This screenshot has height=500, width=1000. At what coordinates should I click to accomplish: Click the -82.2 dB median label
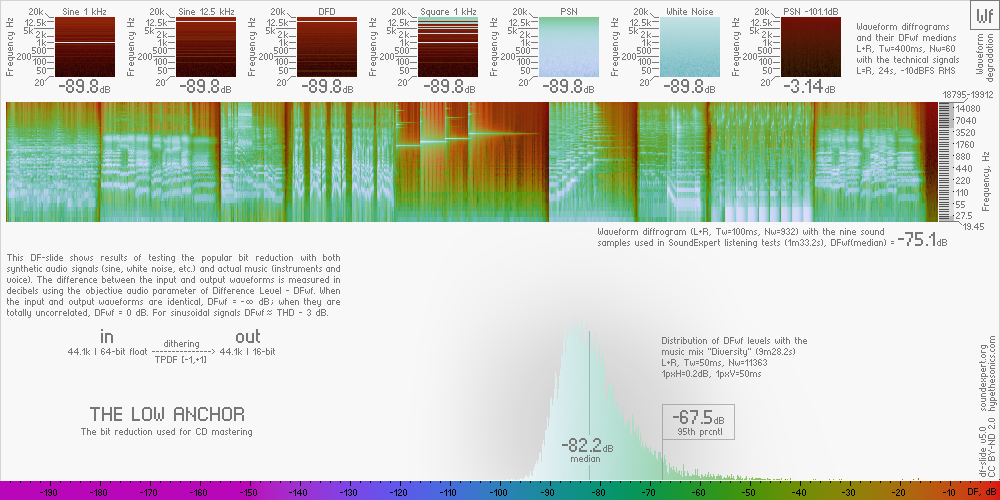pos(587,450)
